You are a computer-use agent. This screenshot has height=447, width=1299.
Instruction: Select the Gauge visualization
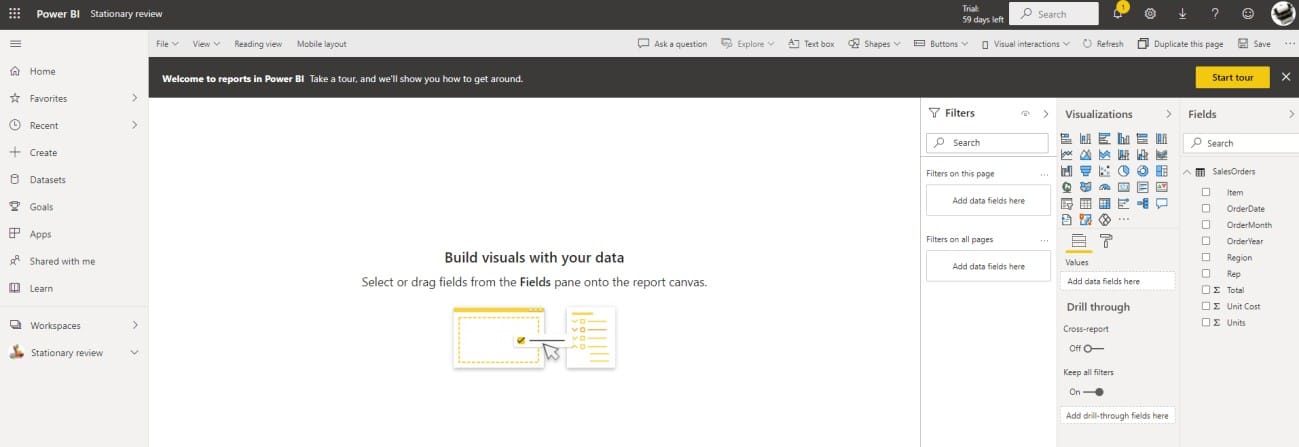click(1104, 187)
